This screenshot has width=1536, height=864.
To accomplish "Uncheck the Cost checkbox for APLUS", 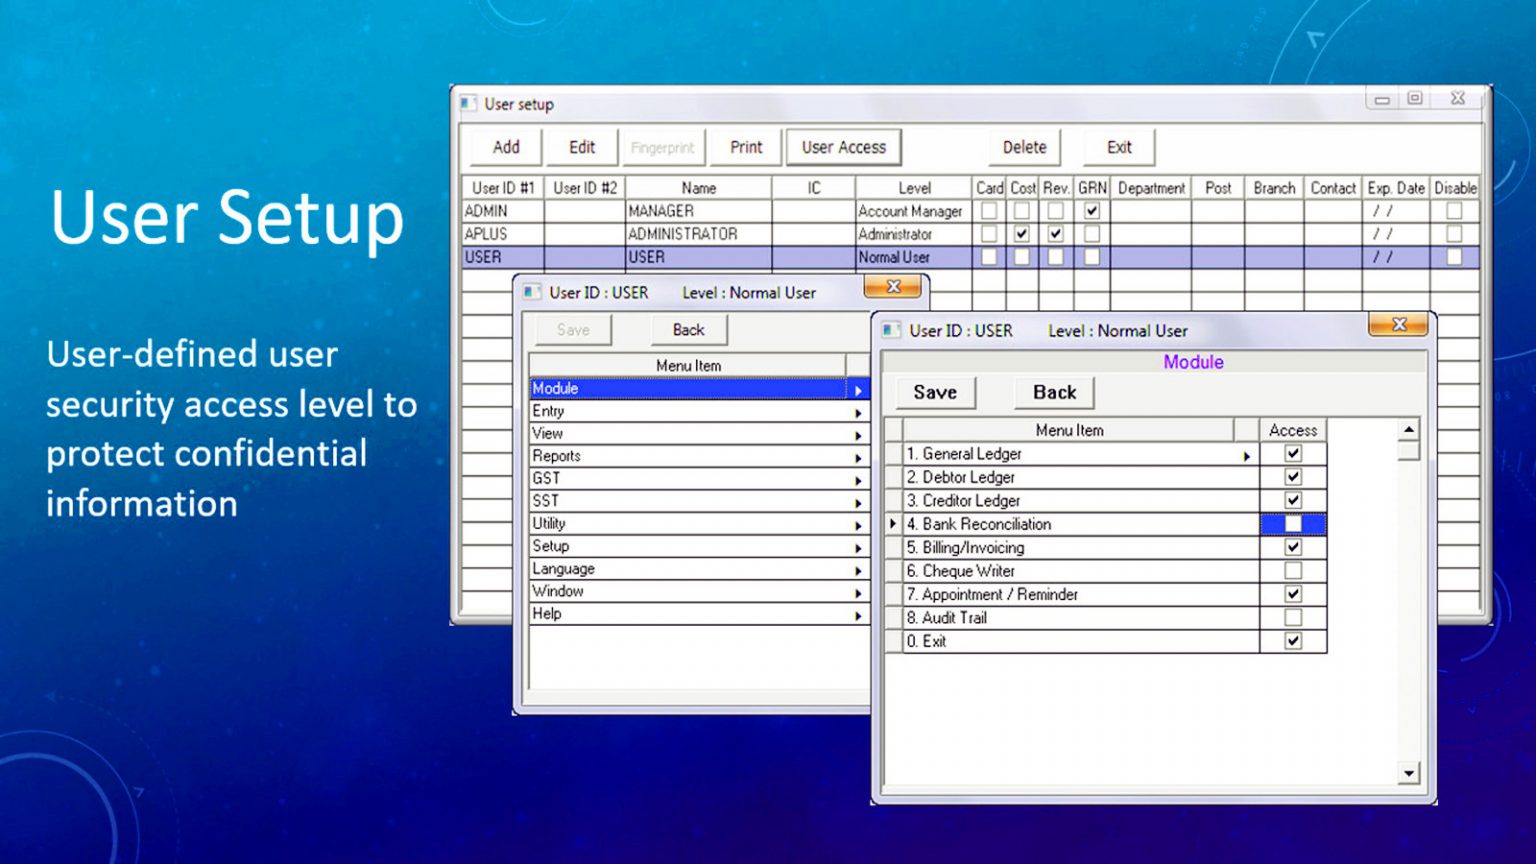I will coord(1021,234).
